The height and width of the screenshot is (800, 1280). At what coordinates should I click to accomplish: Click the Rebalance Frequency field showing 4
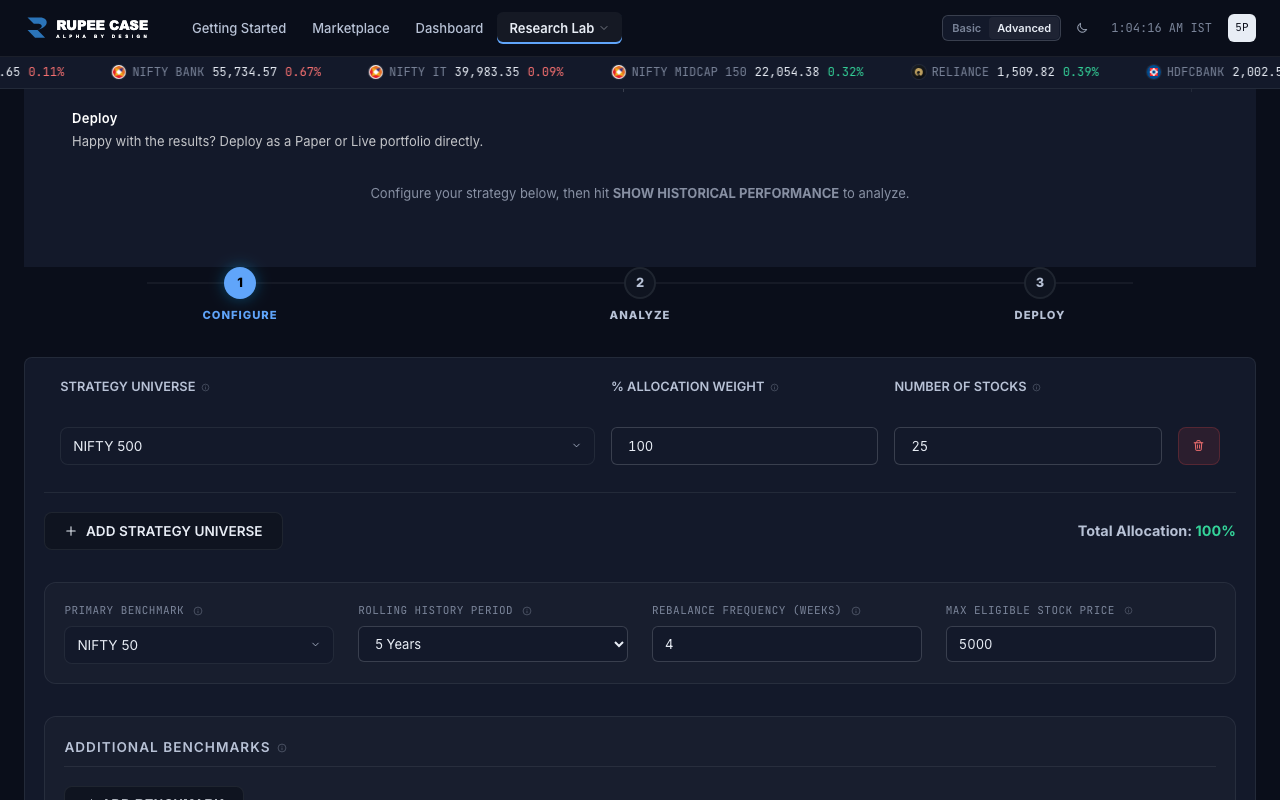787,644
